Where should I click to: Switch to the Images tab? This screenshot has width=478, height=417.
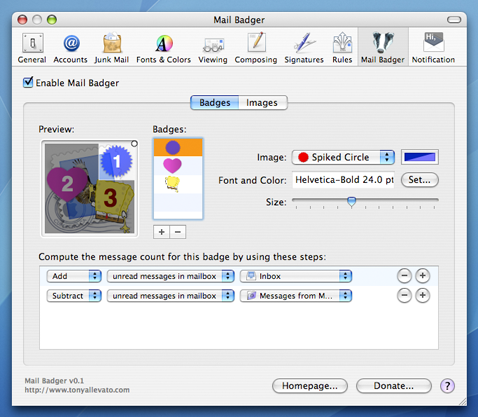262,103
